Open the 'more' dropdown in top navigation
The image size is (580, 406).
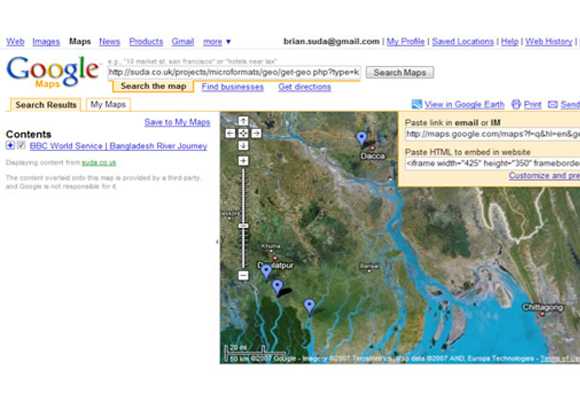217,42
